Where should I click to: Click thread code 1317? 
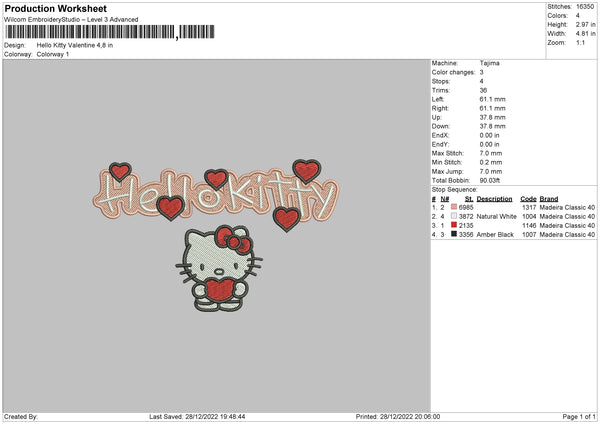(529, 207)
